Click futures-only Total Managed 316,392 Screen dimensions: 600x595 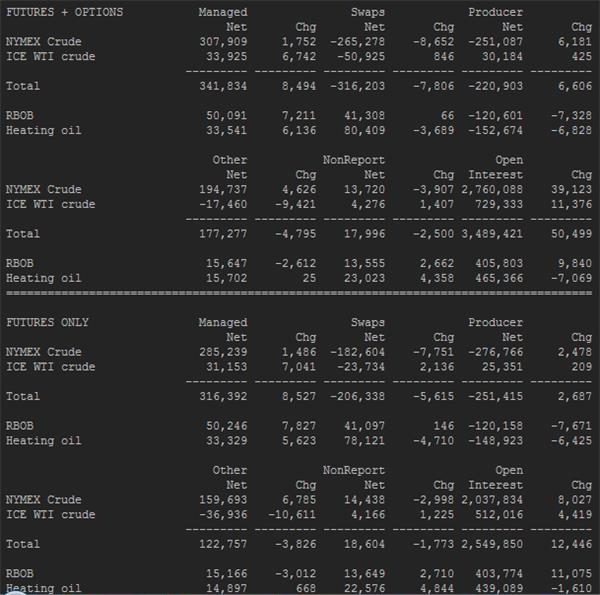(223, 396)
